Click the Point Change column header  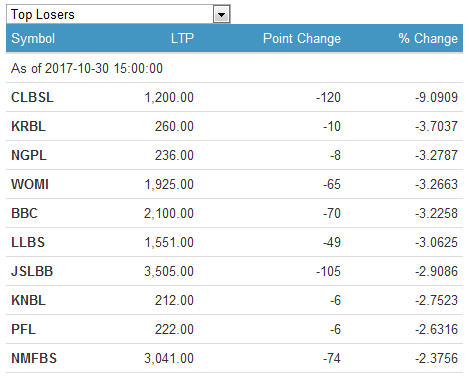pyautogui.click(x=302, y=38)
